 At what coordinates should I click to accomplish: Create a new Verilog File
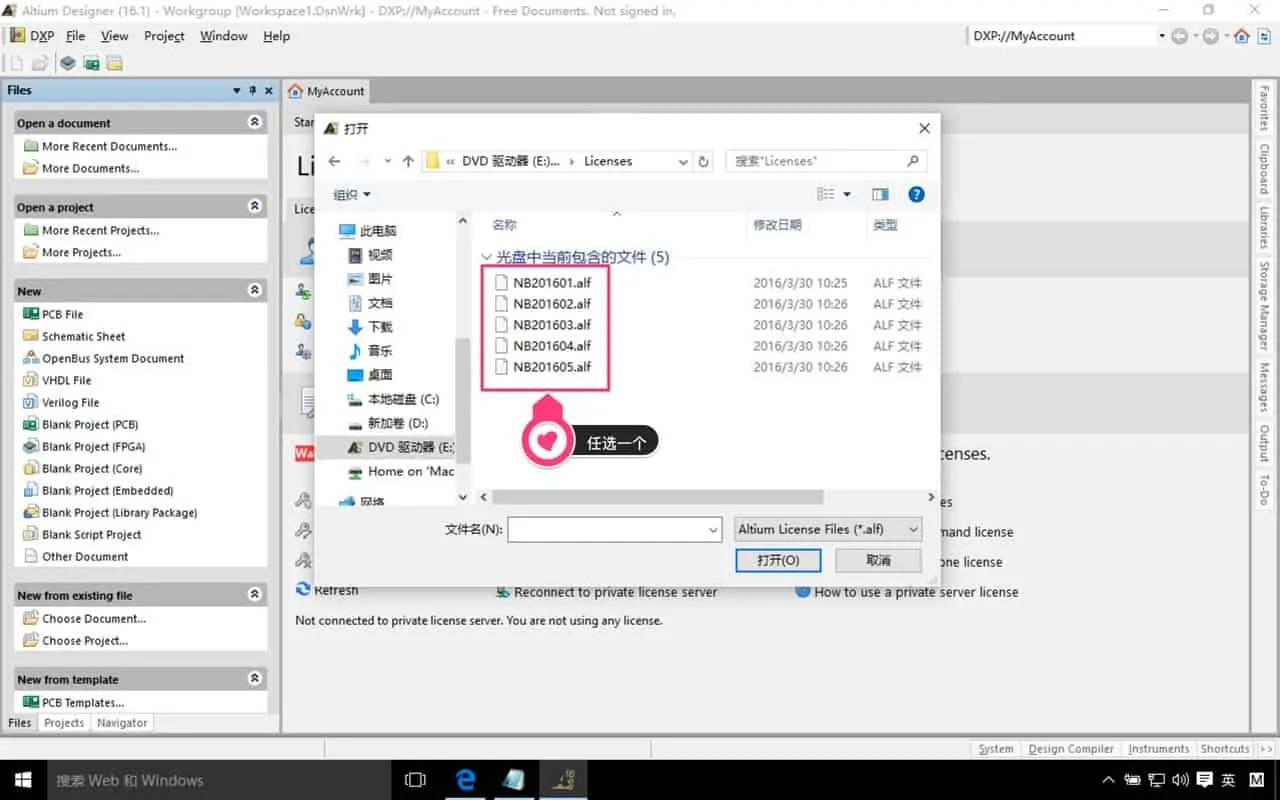[70, 402]
